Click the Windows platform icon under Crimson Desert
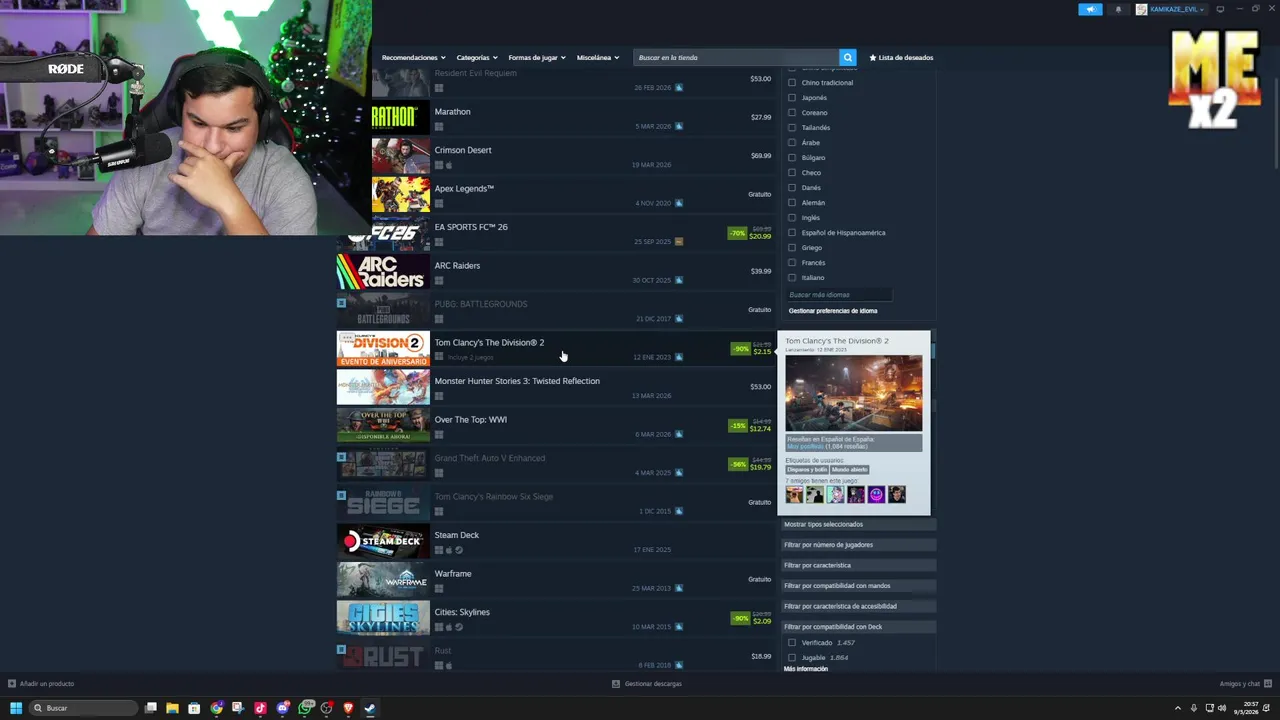 pyautogui.click(x=439, y=165)
